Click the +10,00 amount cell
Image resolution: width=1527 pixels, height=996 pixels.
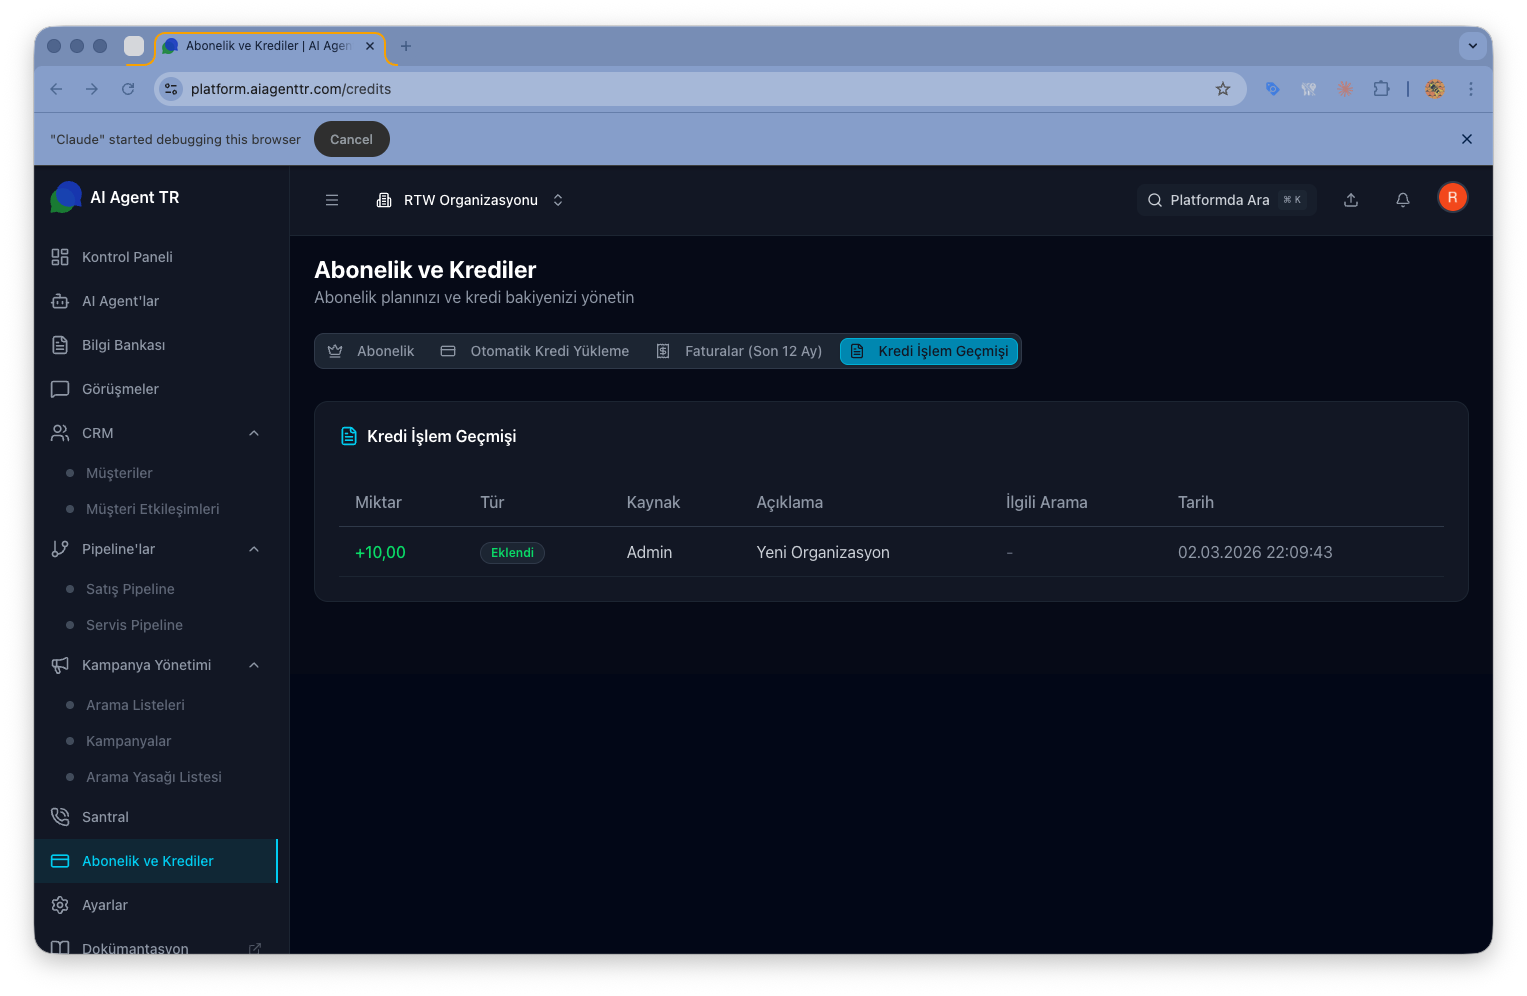380,552
